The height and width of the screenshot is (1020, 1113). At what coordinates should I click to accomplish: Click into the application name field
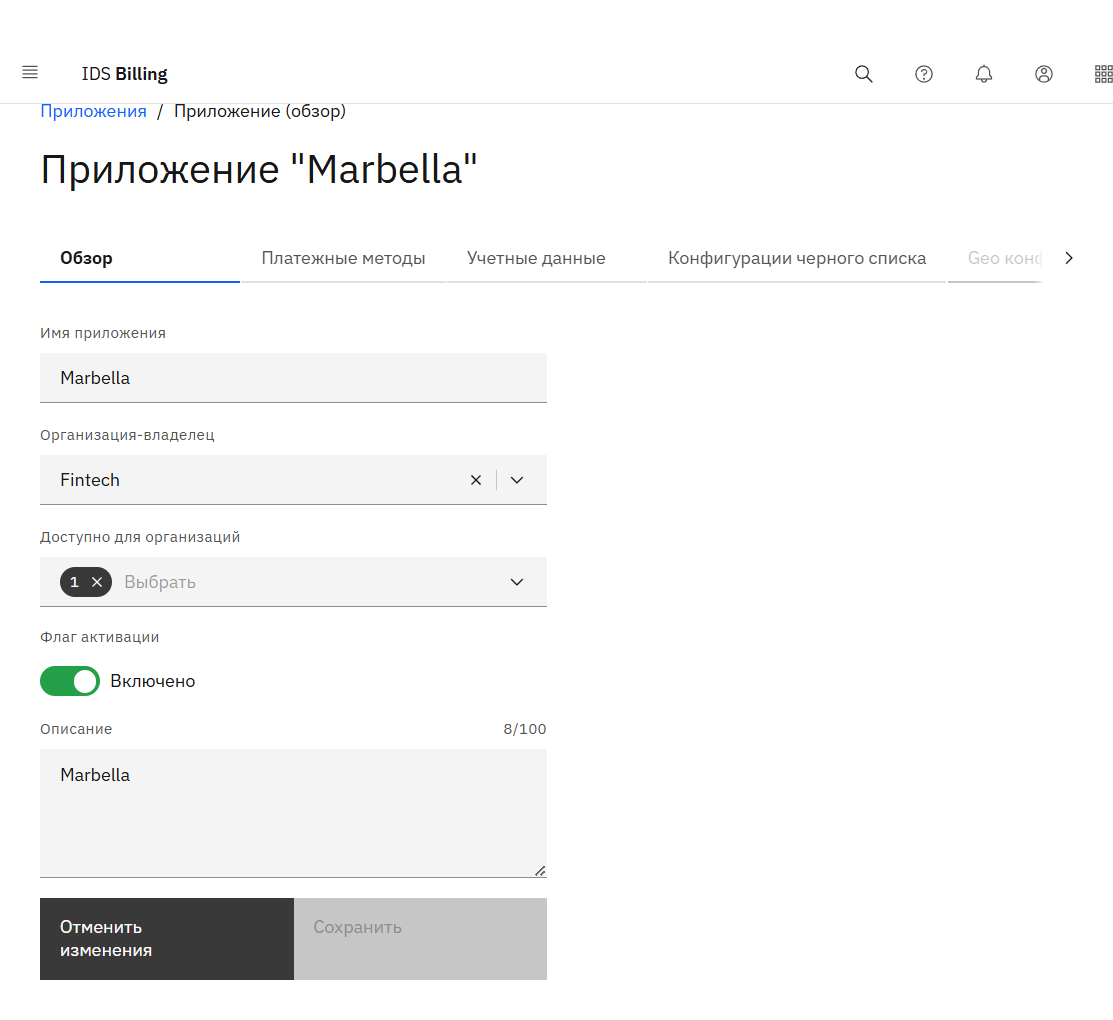(293, 378)
